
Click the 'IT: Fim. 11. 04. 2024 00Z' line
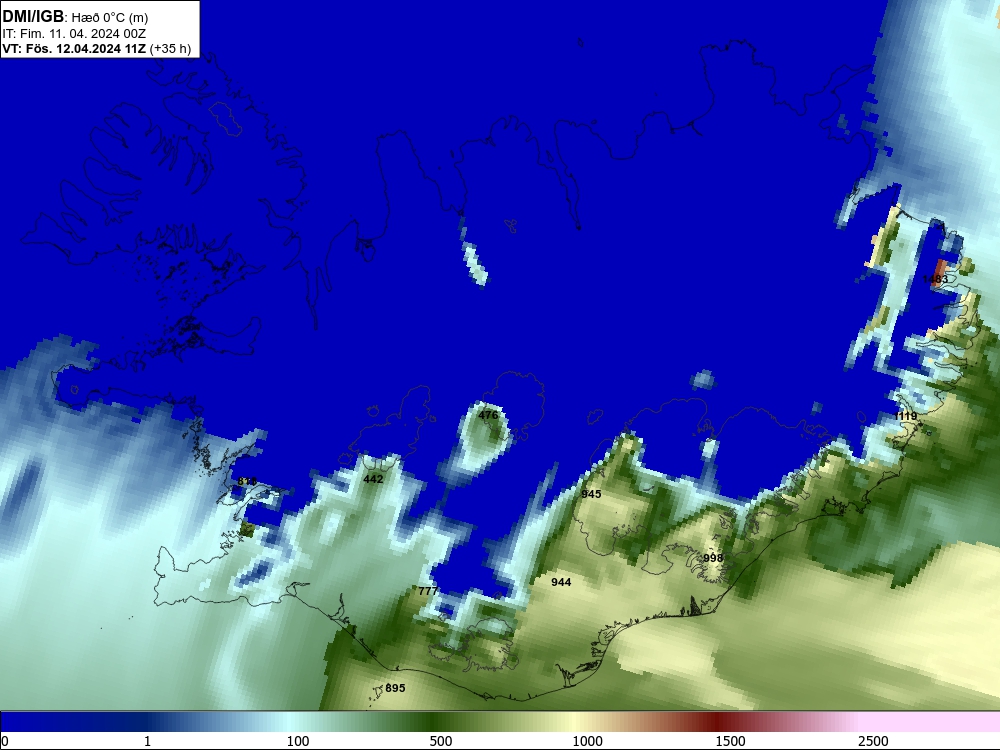pyautogui.click(x=74, y=33)
